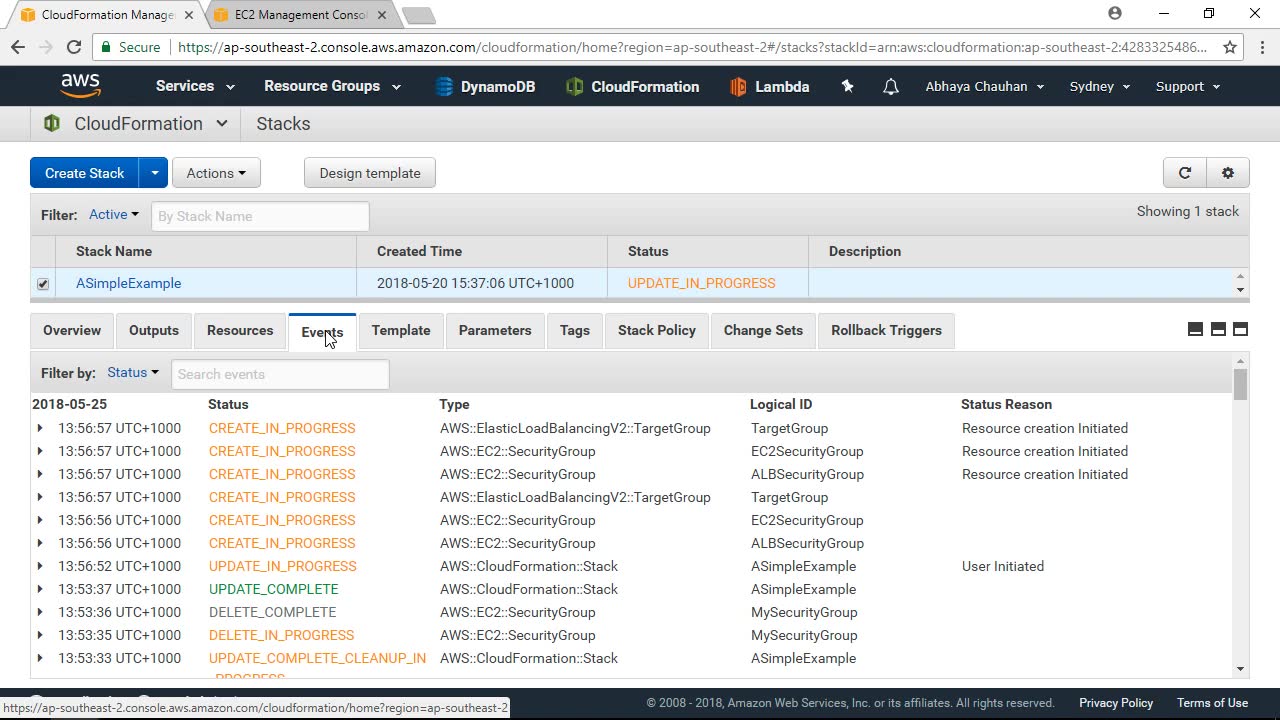Viewport: 1280px width, 720px height.
Task: Expand the CloudFormation breadcrumb dropdown
Action: pos(221,124)
